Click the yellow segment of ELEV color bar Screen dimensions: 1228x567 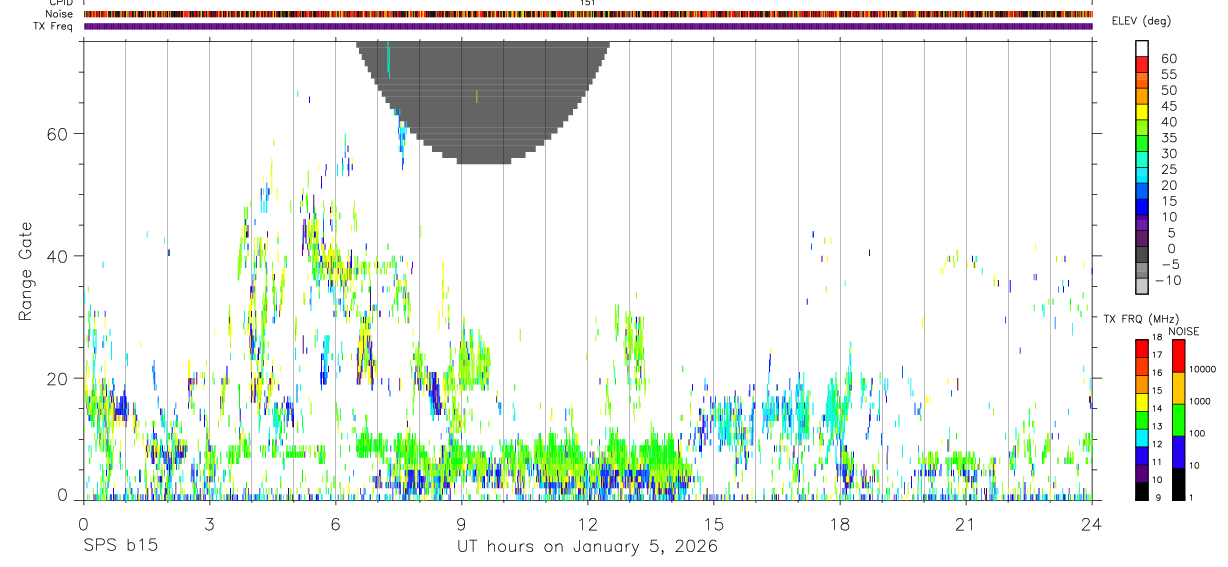point(1142,112)
